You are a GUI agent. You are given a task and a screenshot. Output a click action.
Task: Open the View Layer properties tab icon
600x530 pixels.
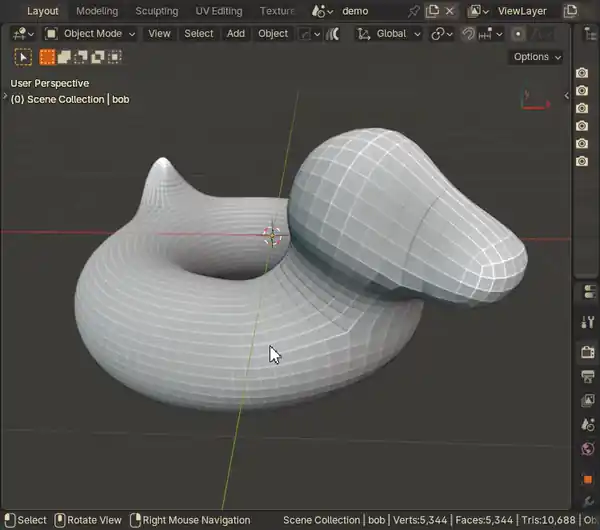click(x=588, y=401)
